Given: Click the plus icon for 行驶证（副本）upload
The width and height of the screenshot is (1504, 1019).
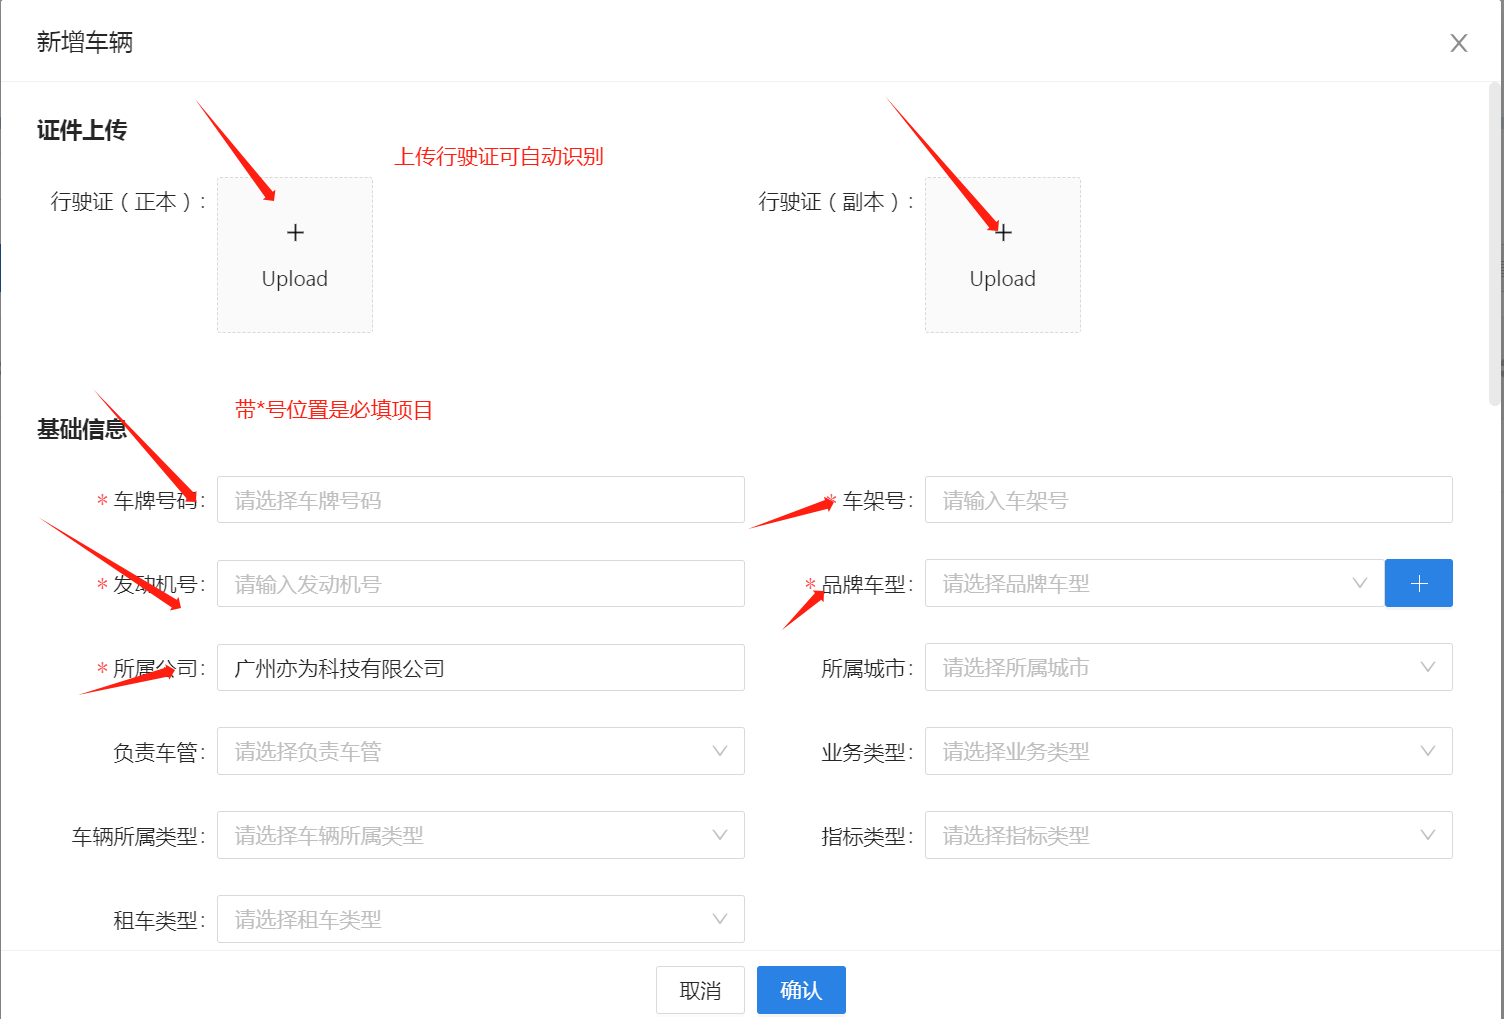Looking at the screenshot, I should 1003,233.
